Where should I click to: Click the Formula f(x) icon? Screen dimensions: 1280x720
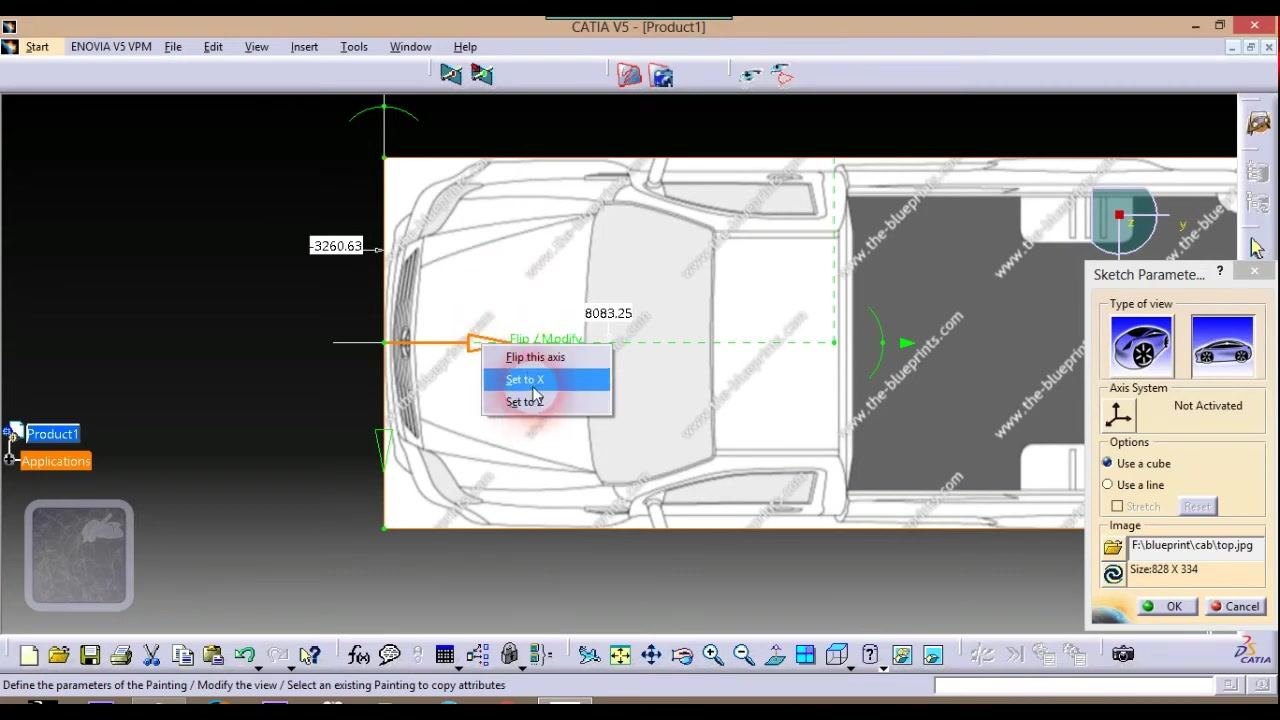359,655
